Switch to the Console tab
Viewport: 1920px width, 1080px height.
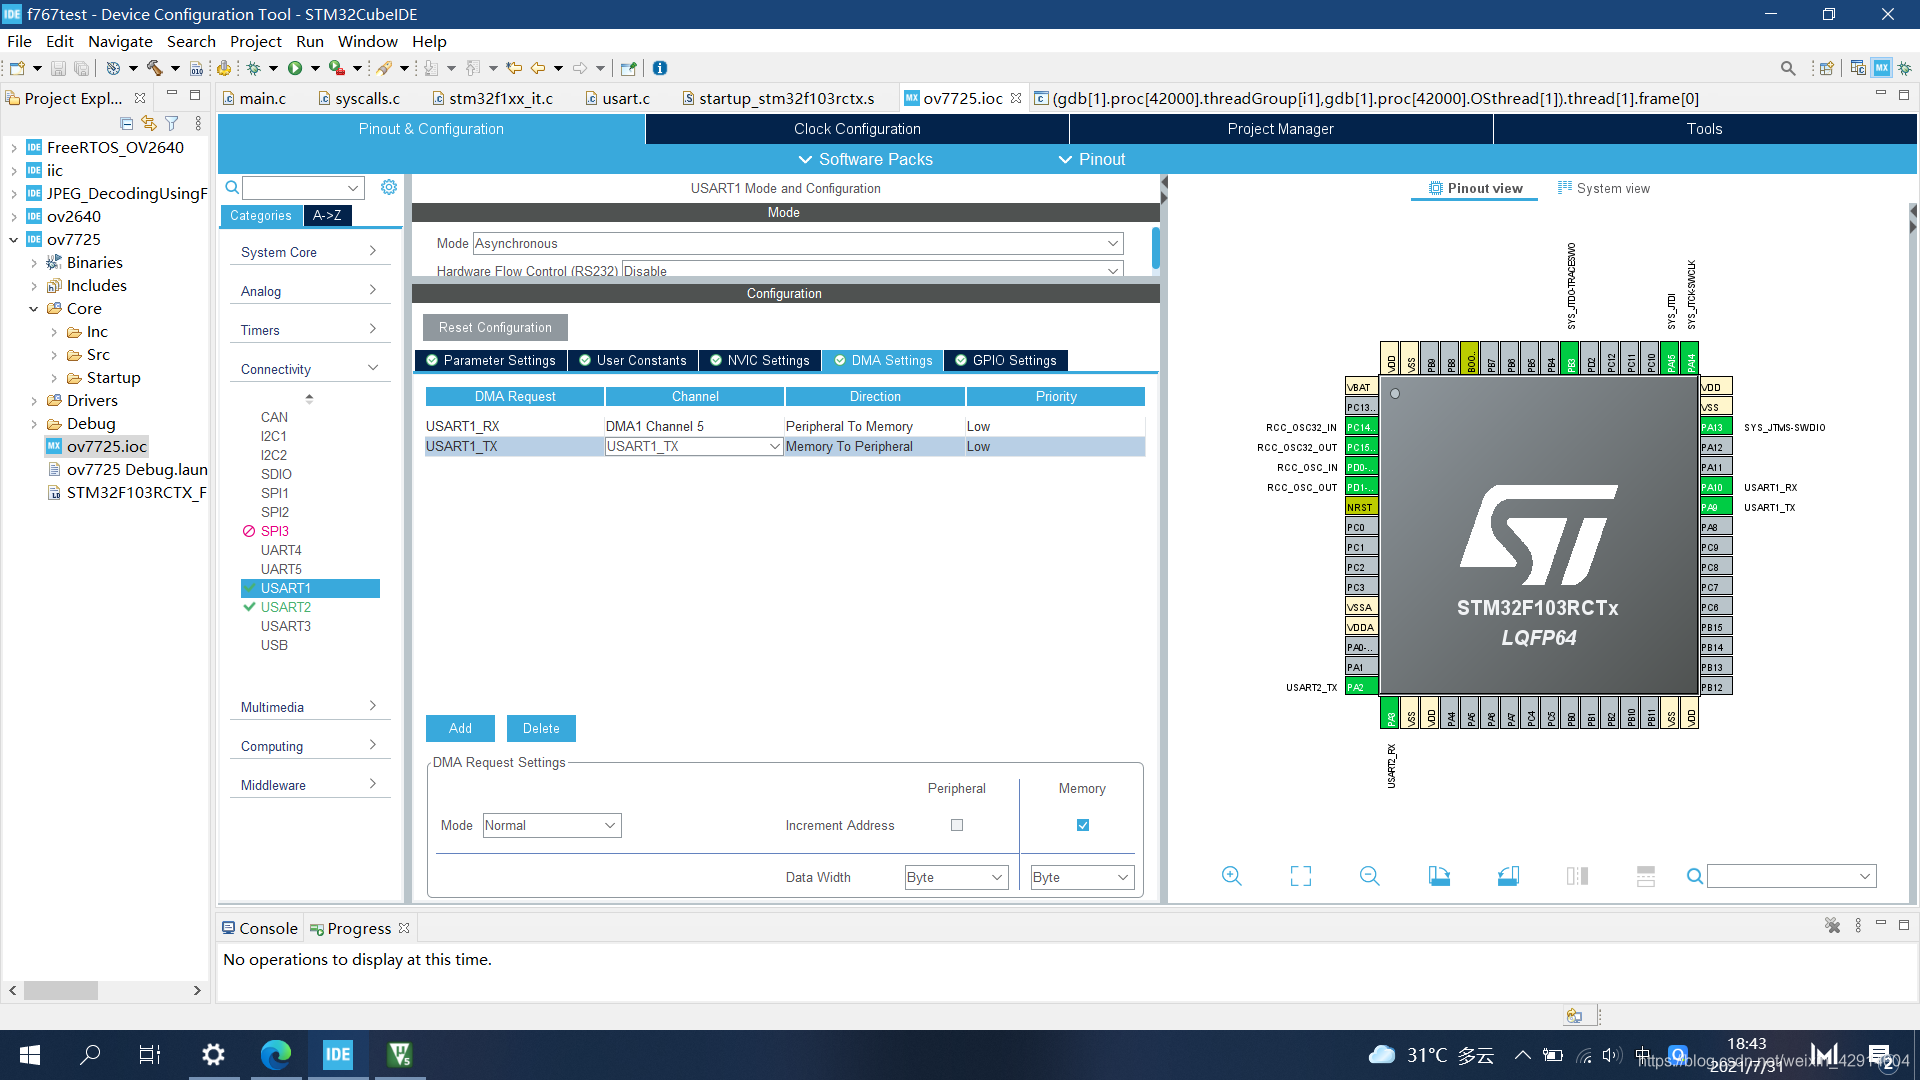tap(260, 928)
